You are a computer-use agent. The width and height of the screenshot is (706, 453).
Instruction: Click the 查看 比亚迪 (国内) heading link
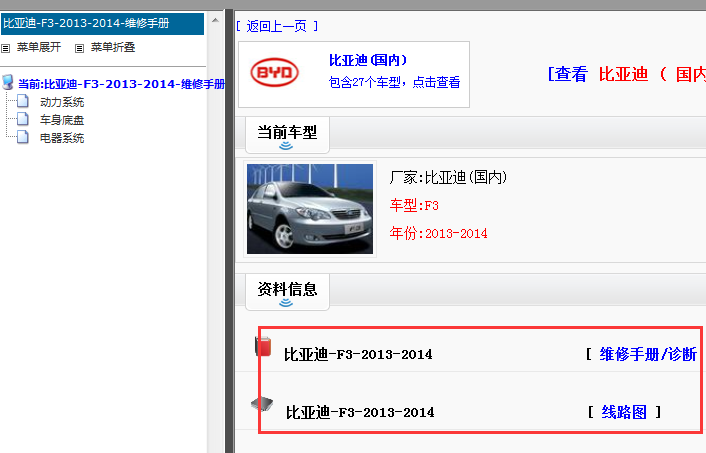tap(626, 74)
